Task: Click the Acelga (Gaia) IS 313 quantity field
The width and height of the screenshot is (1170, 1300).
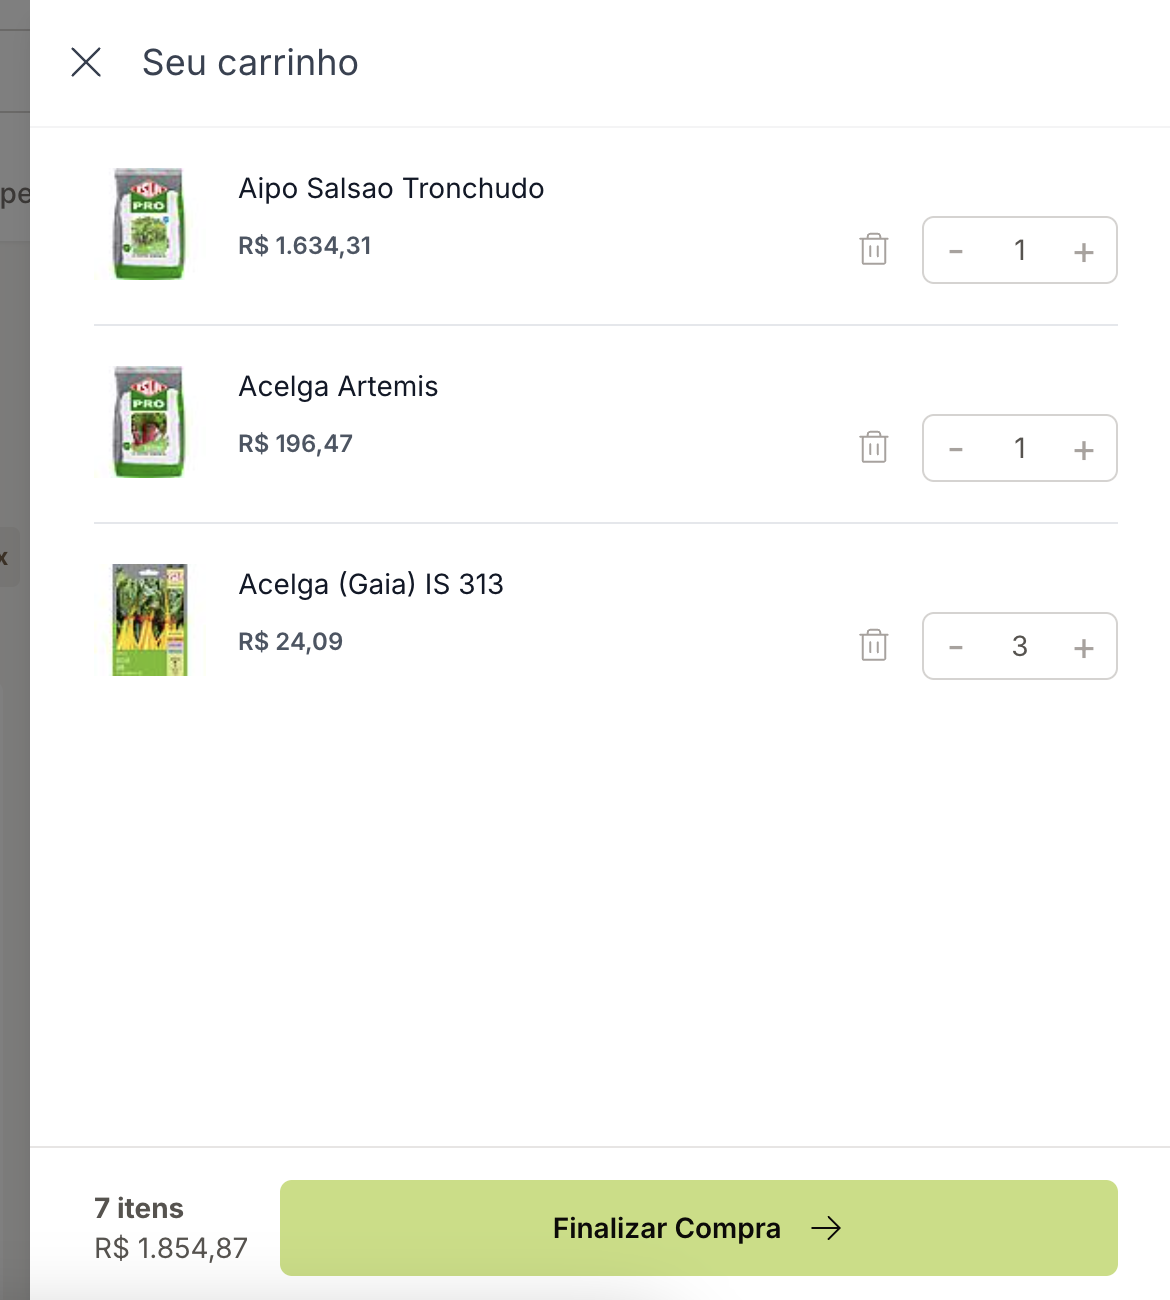Action: pos(1020,646)
